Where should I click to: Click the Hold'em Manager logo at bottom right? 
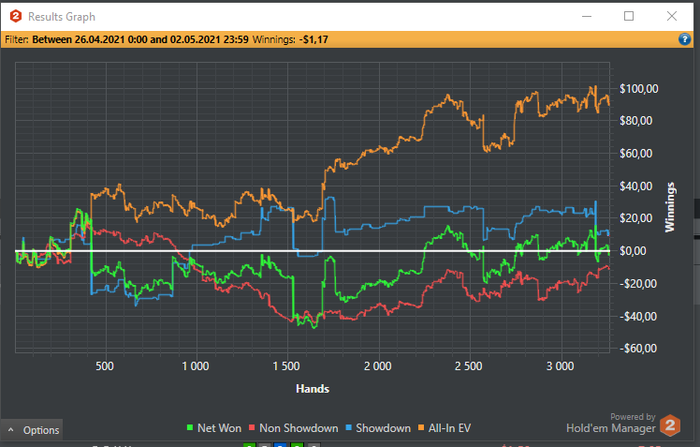(x=670, y=425)
